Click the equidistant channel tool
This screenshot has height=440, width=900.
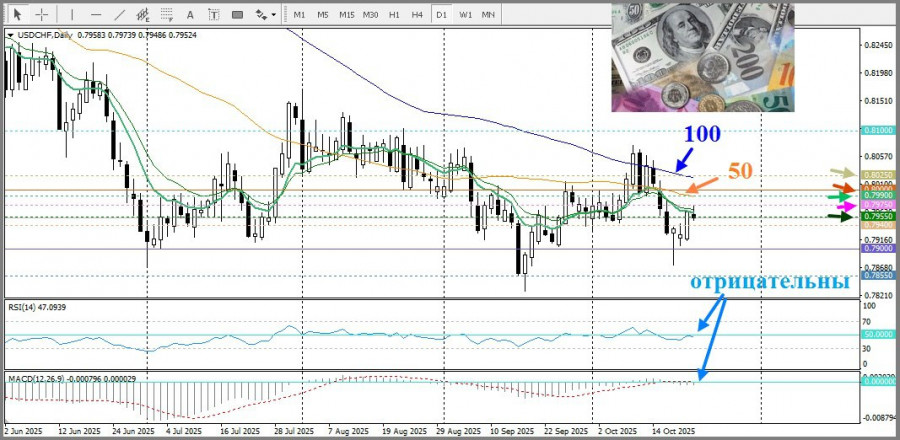[x=144, y=15]
